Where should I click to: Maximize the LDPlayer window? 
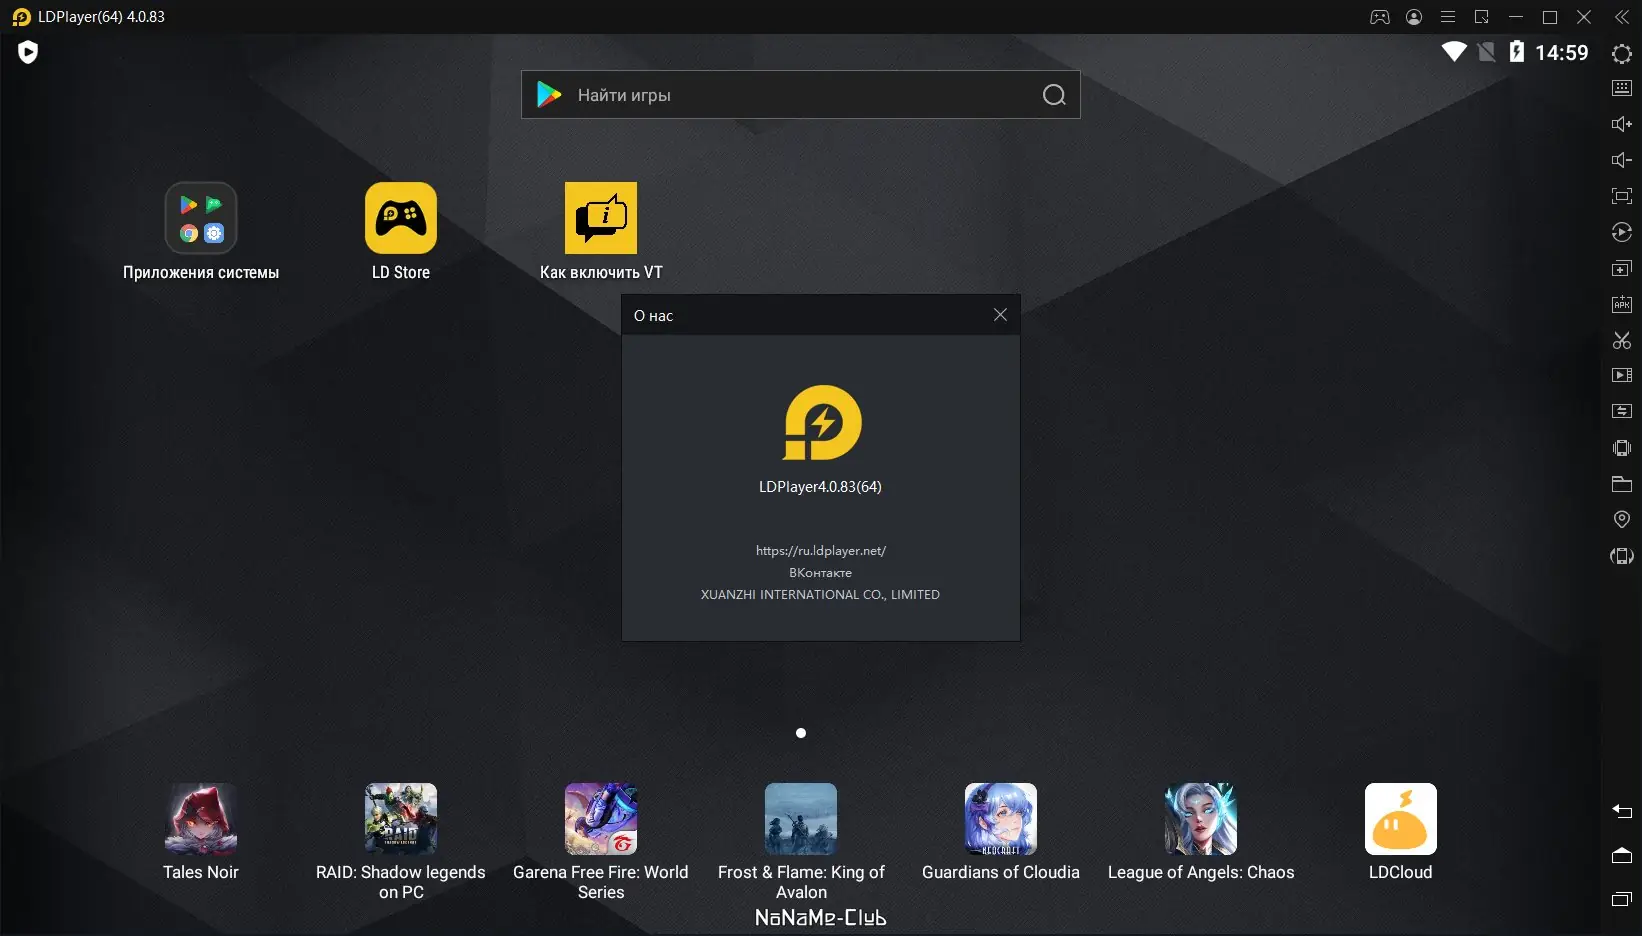click(1550, 17)
